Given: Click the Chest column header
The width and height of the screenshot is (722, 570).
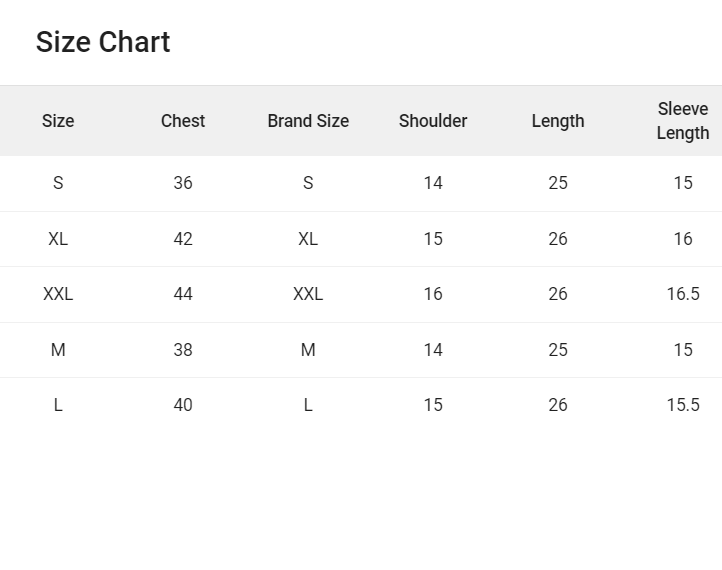Looking at the screenshot, I should point(183,121).
